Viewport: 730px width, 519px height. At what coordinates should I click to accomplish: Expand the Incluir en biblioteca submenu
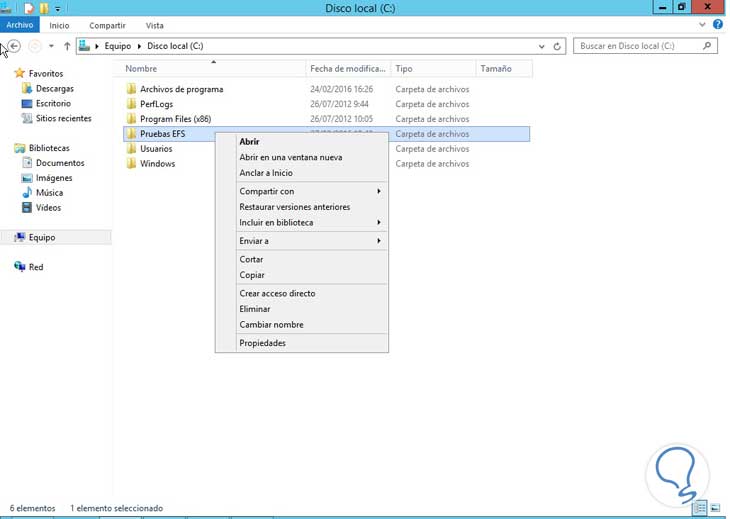(302, 222)
